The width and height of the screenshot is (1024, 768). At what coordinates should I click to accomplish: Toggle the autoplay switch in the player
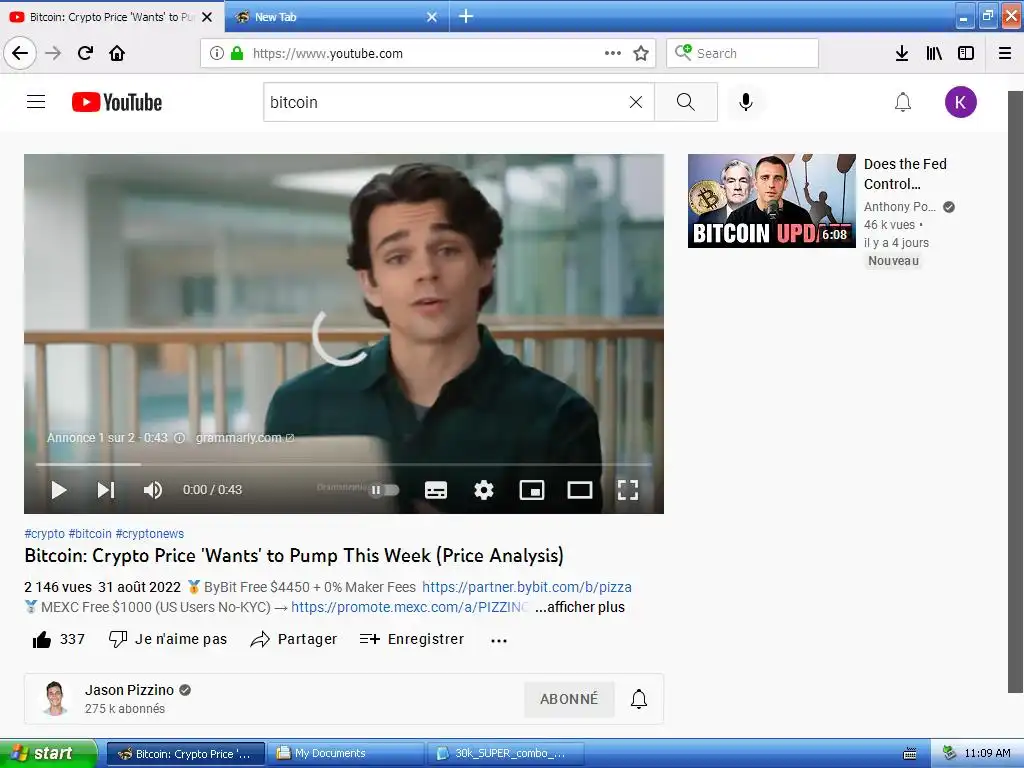point(384,490)
